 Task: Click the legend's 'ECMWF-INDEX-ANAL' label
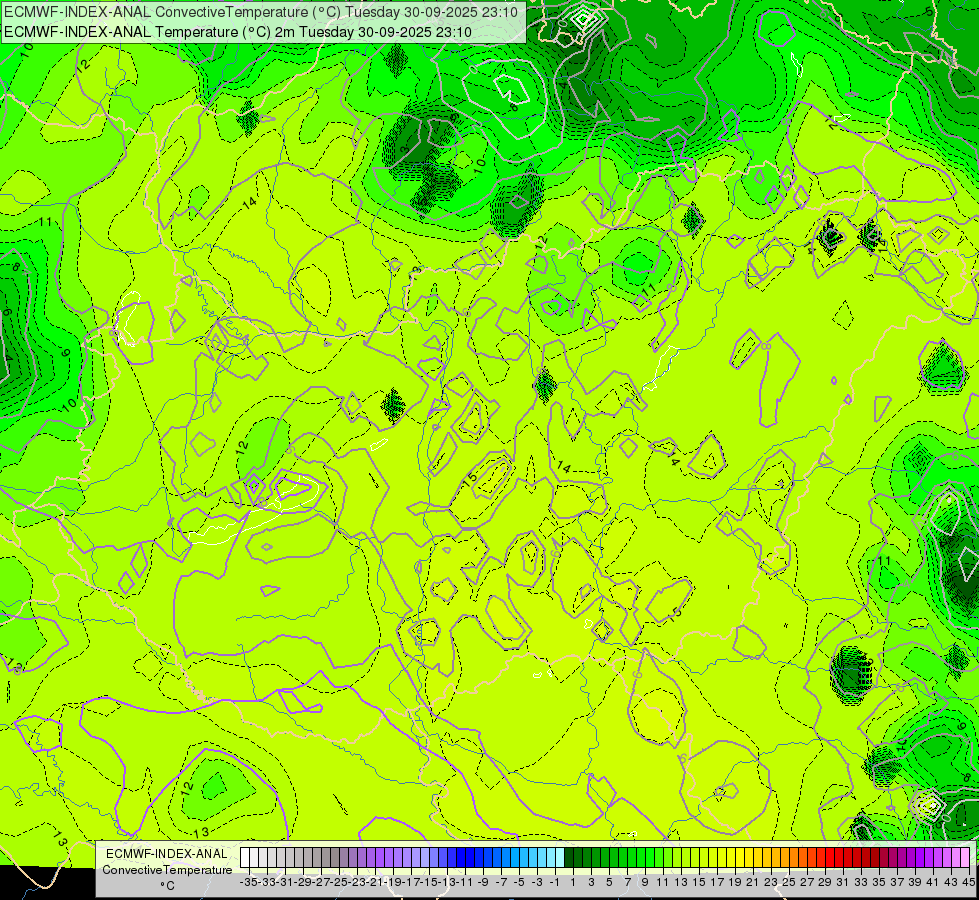pos(167,854)
